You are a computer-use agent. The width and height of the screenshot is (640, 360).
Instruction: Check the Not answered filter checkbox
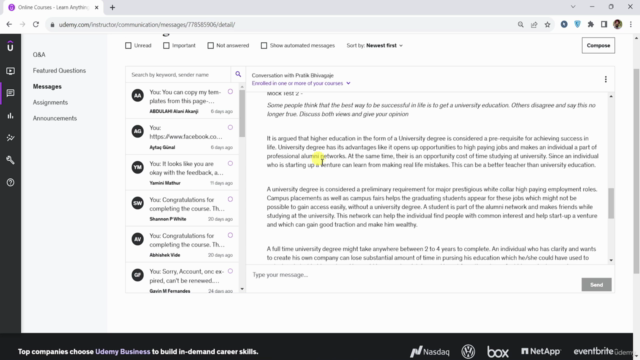pyautogui.click(x=211, y=45)
